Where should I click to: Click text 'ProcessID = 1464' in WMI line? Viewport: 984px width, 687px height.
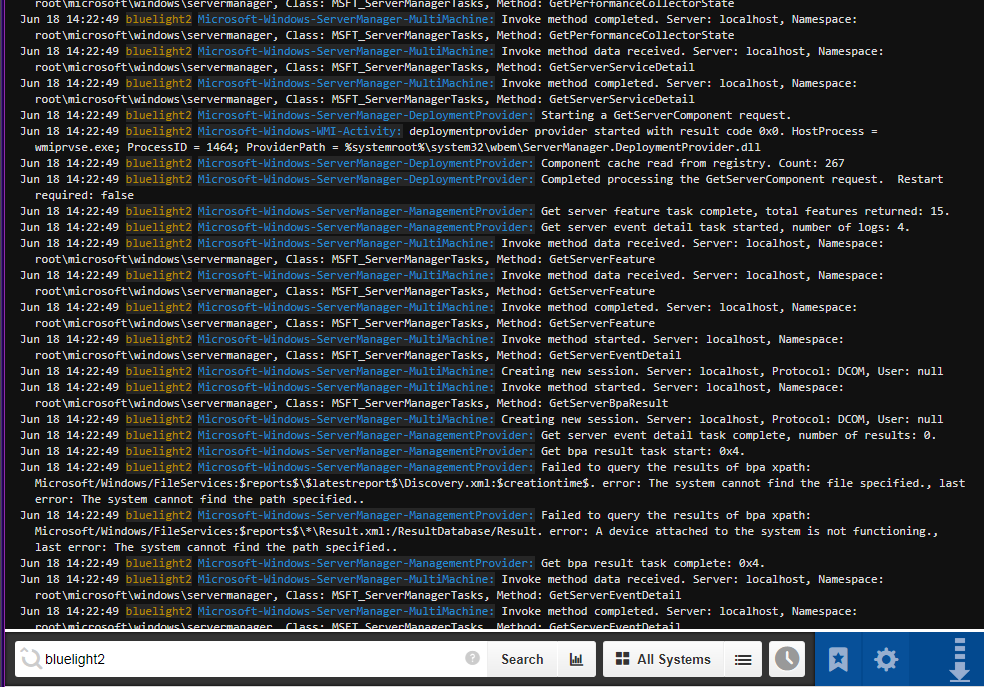click(x=179, y=147)
